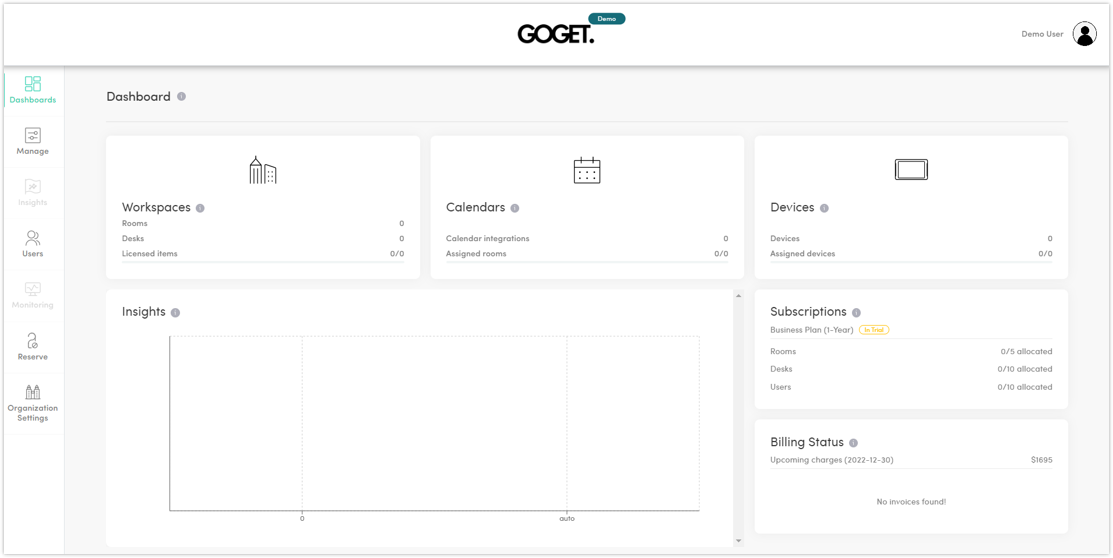Click the Calendars calendar icon
This screenshot has width=1113, height=558.
click(x=587, y=170)
